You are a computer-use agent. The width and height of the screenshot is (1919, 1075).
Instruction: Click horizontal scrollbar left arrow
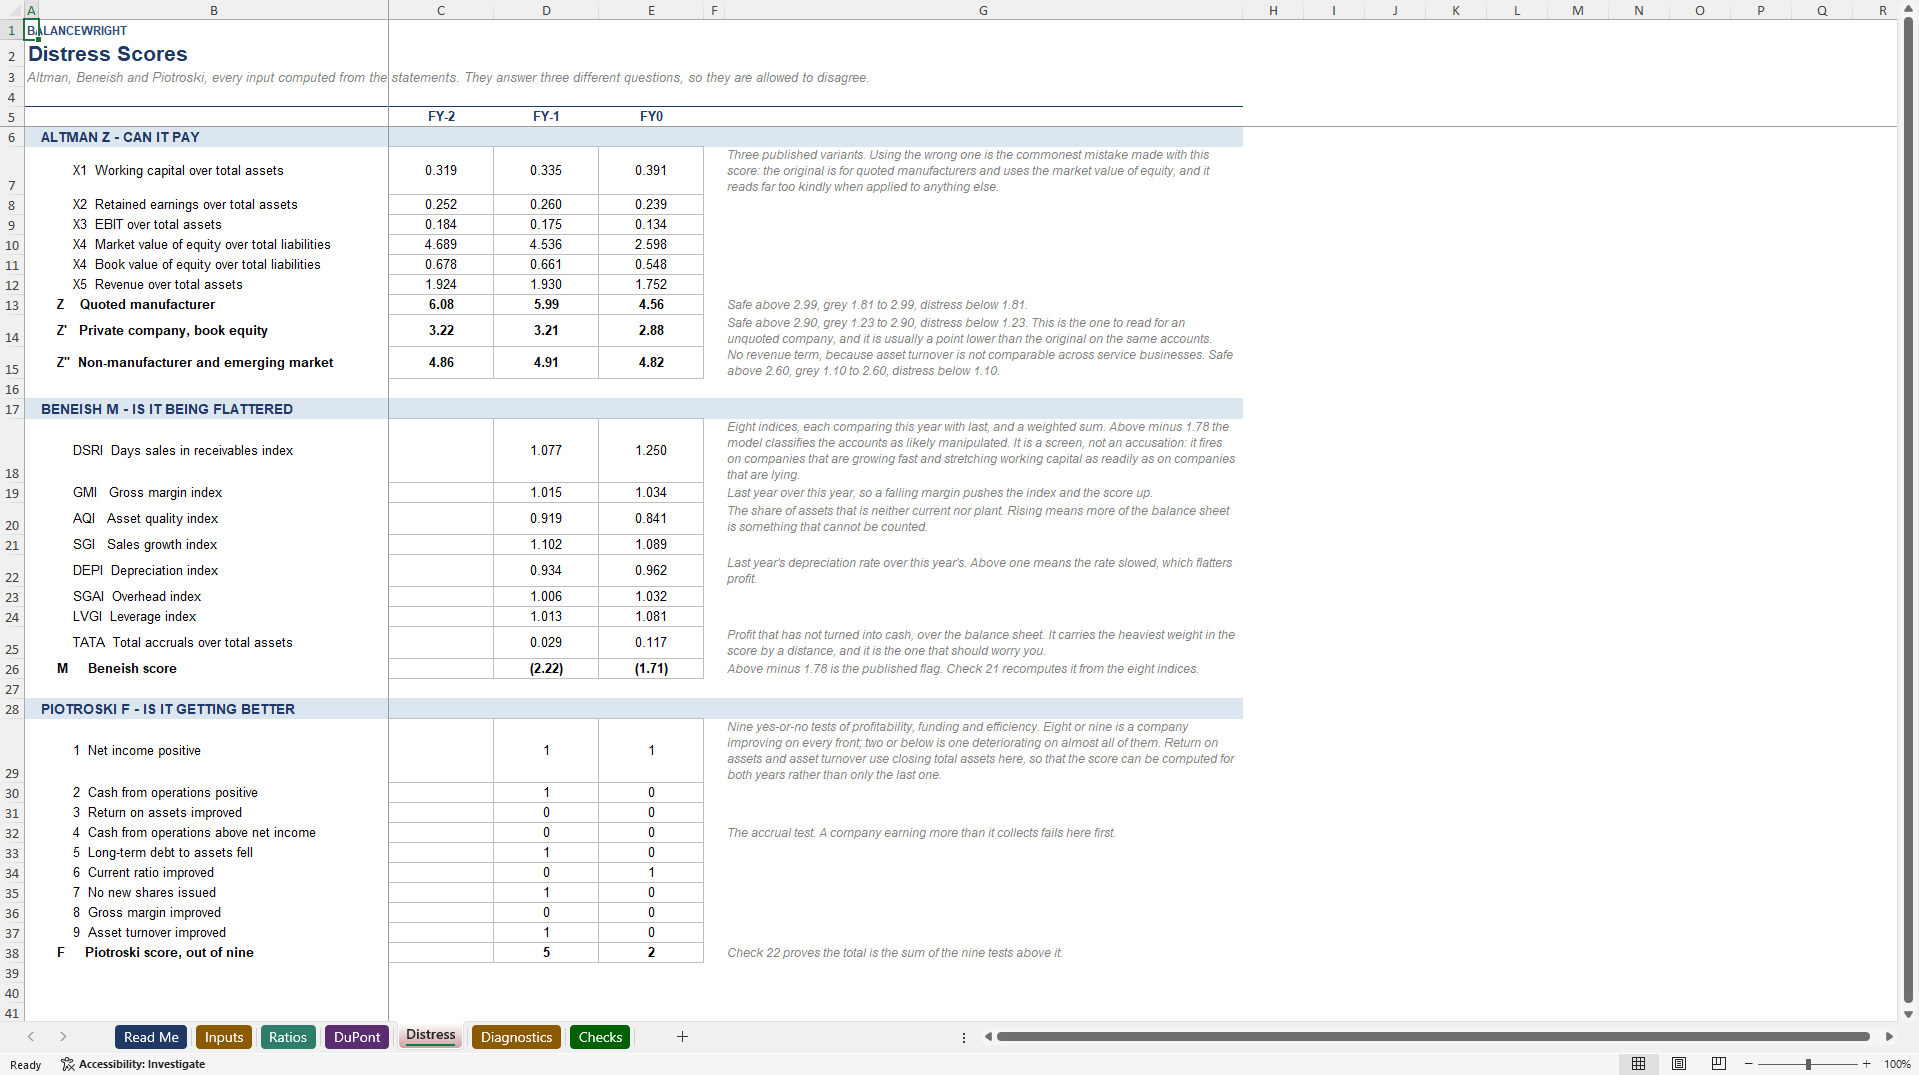coord(988,1037)
